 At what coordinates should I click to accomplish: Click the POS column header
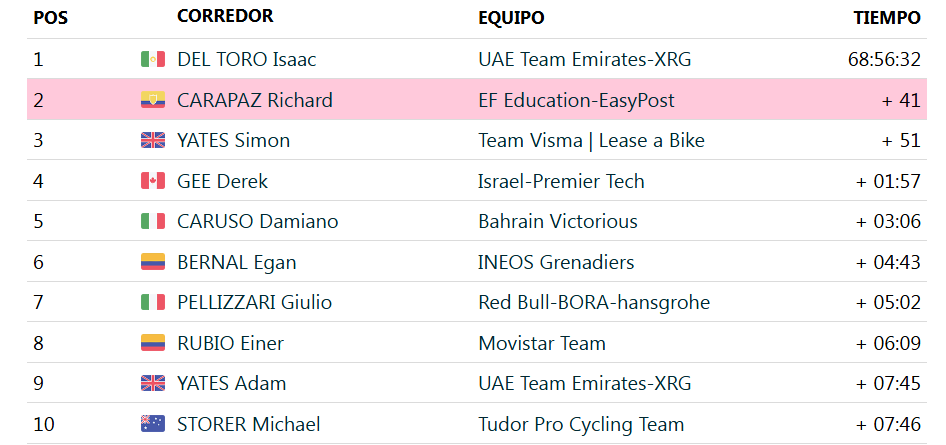[x=51, y=19]
